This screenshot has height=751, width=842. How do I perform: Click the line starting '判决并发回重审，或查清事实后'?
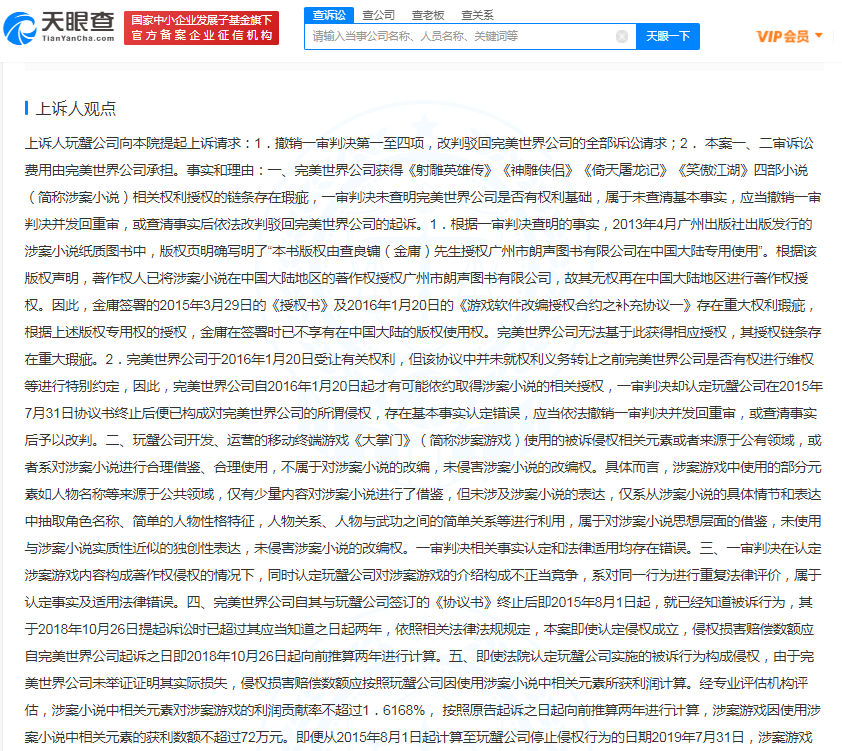pos(418,224)
